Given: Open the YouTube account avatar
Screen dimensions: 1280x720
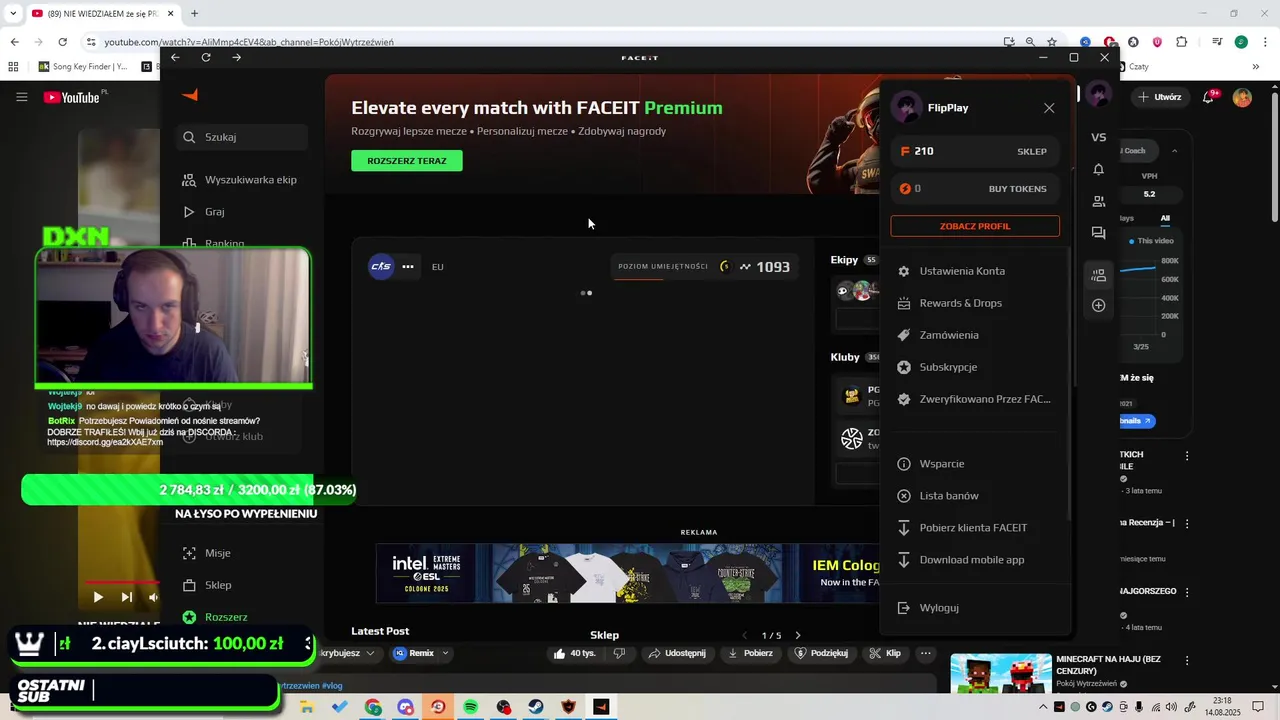Looking at the screenshot, I should (1242, 97).
